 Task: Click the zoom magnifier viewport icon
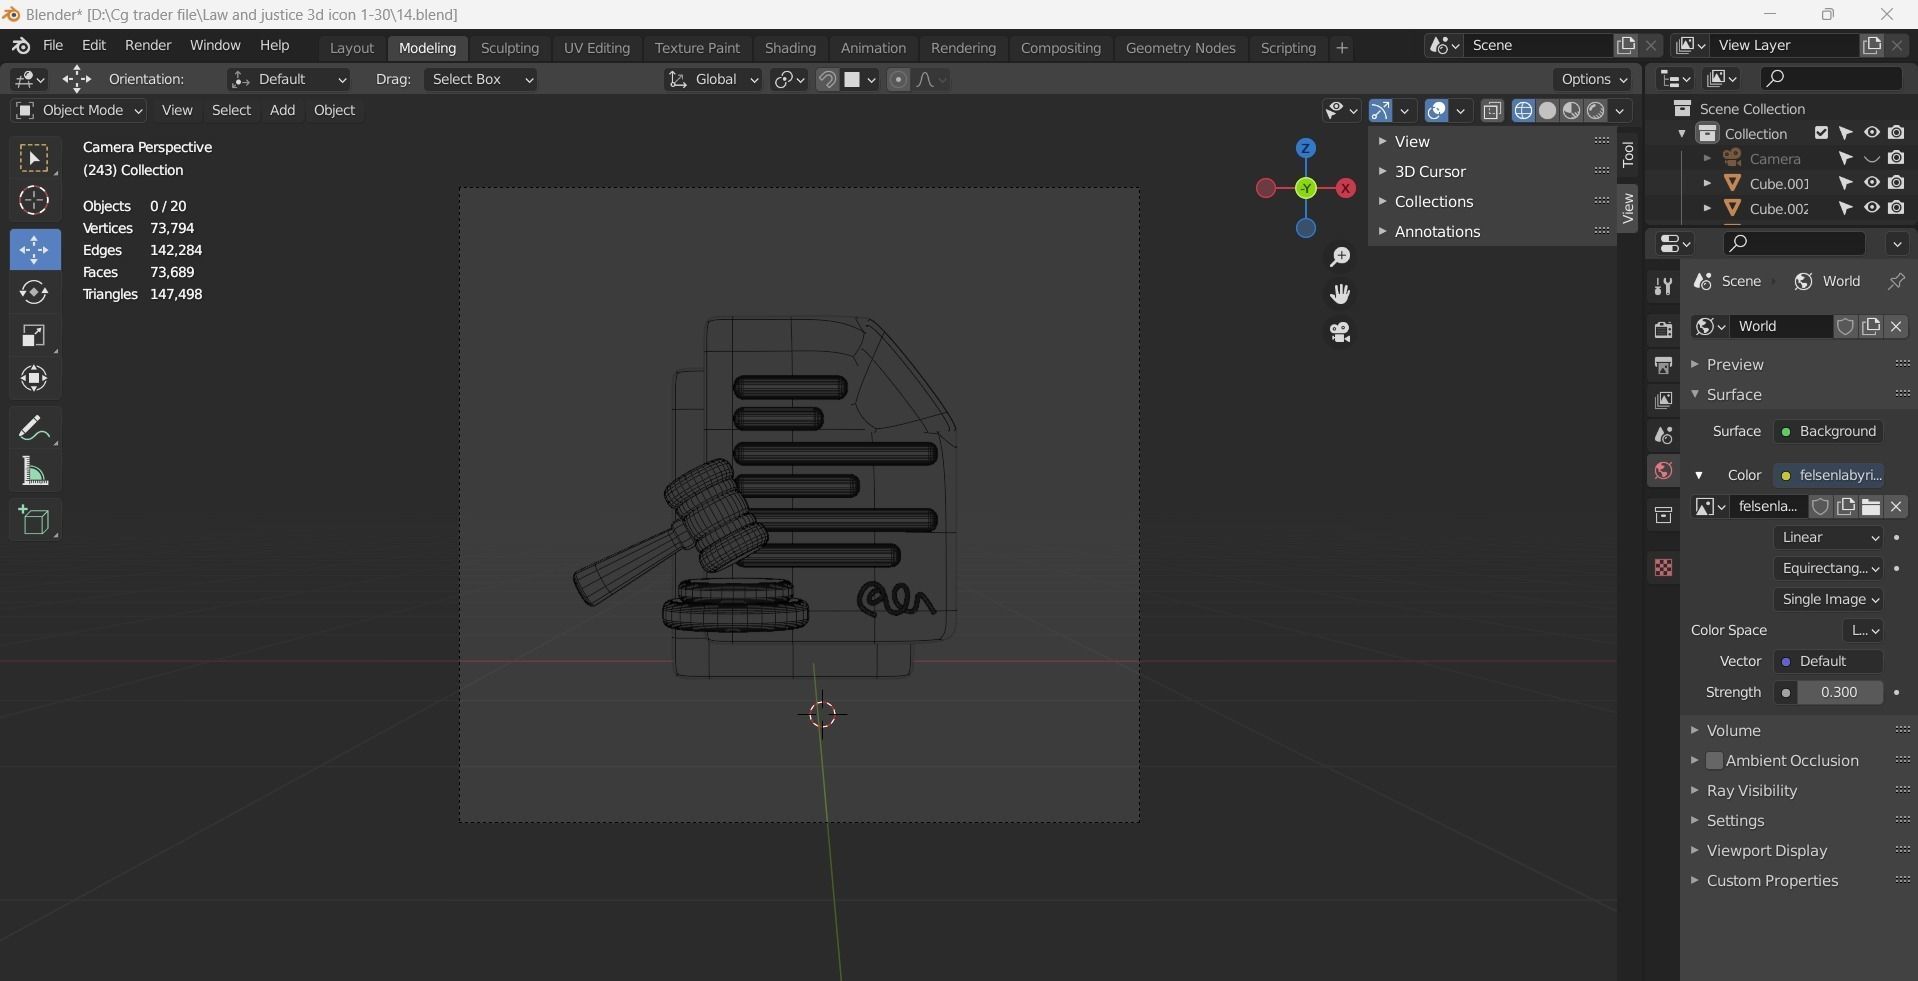point(1340,257)
